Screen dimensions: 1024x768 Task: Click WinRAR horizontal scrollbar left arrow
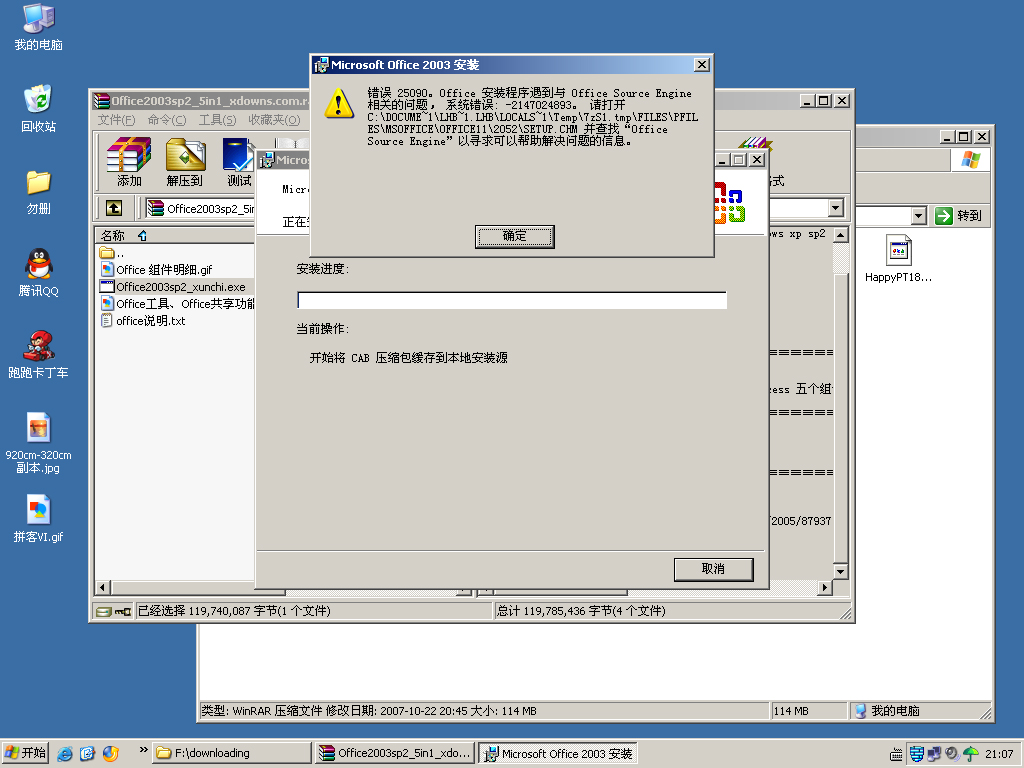pyautogui.click(x=103, y=588)
